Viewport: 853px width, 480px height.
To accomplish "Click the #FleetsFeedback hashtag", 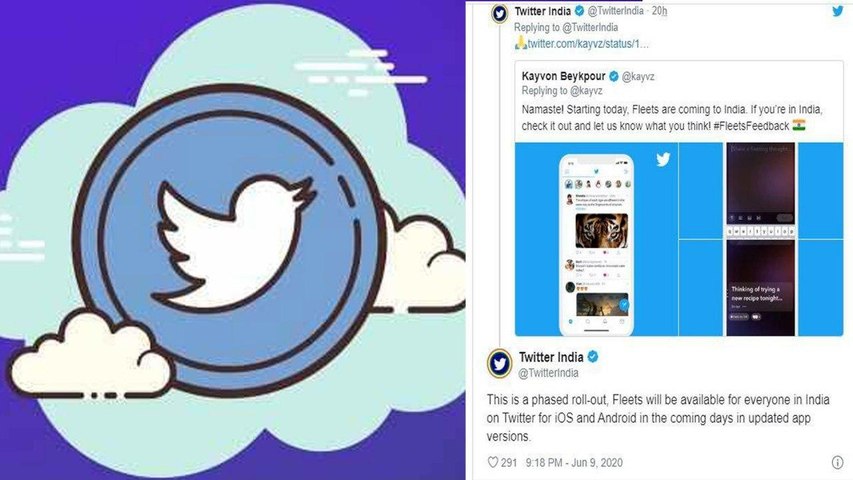I will click(x=751, y=126).
